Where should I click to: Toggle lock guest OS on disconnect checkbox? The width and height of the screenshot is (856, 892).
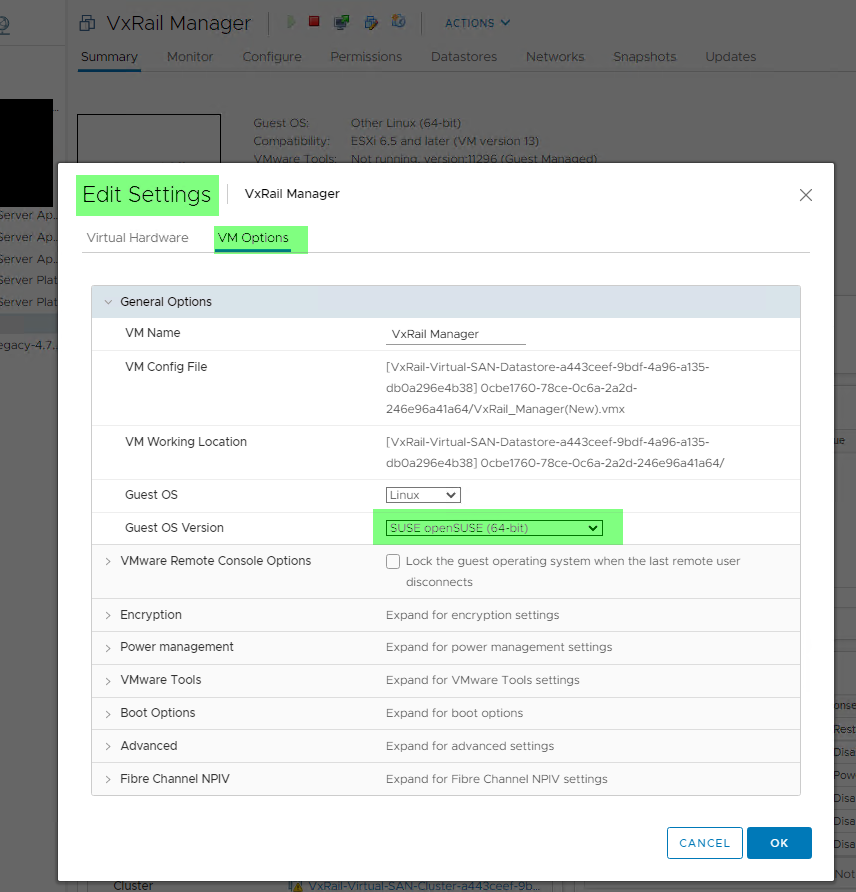(x=393, y=561)
